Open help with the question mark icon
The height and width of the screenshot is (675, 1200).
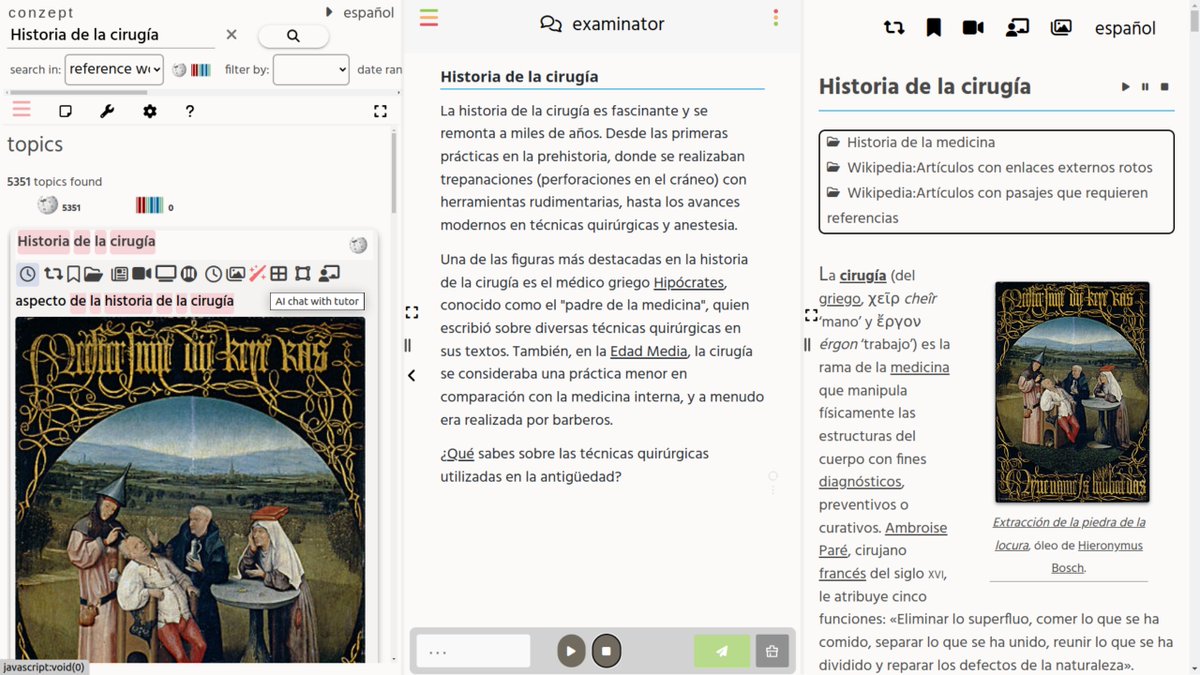pyautogui.click(x=190, y=111)
